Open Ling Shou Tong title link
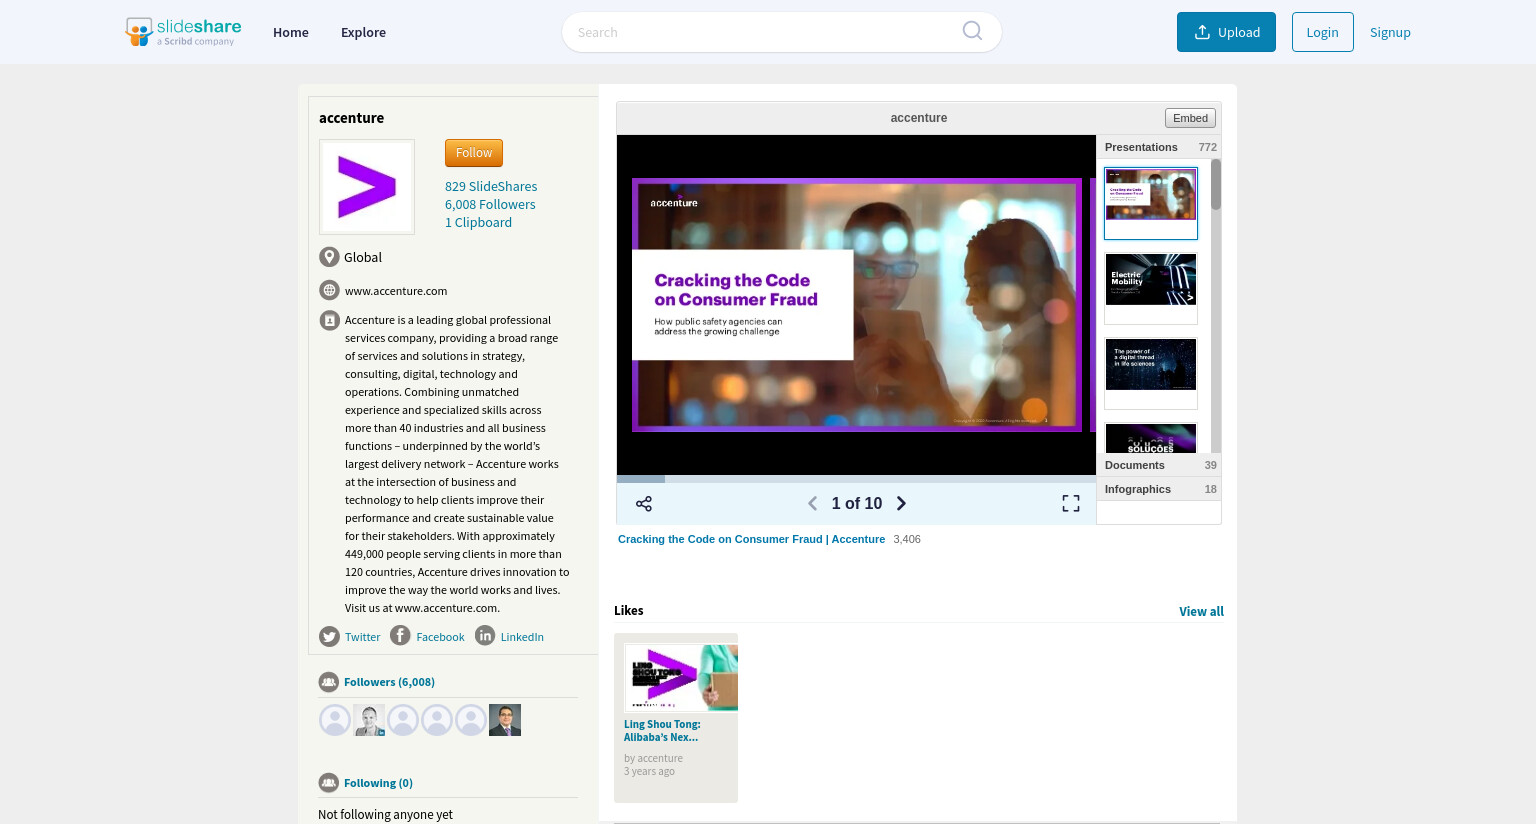The width and height of the screenshot is (1536, 824). (x=662, y=731)
